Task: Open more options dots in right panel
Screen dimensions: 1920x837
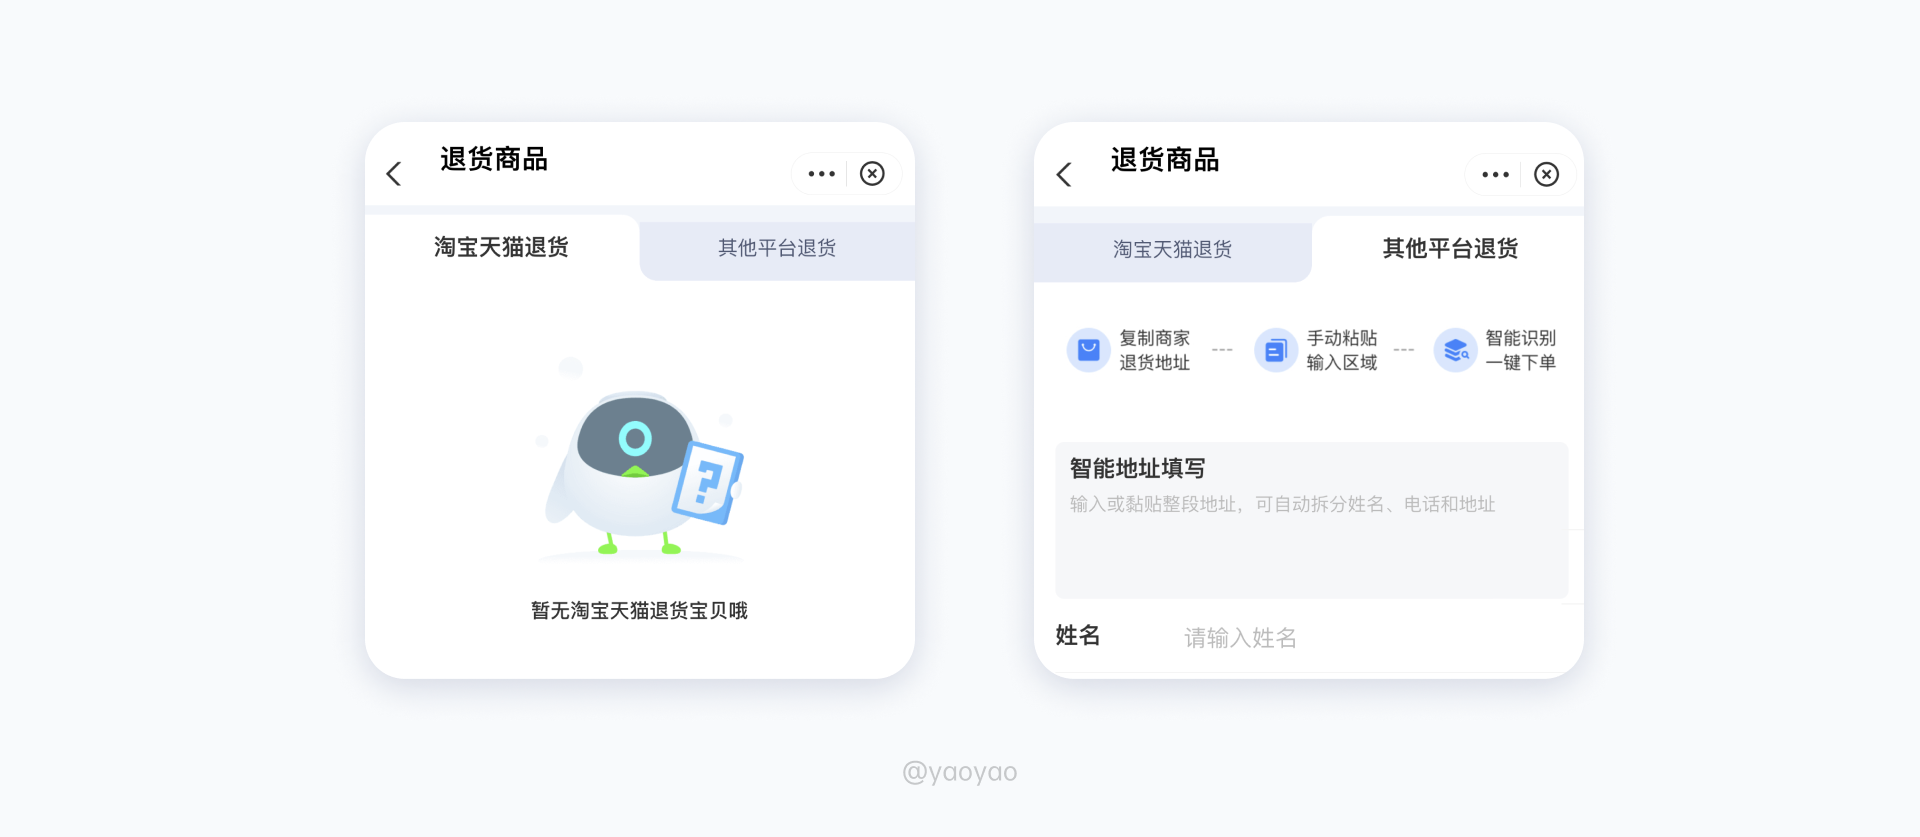Action: pos(1495,175)
